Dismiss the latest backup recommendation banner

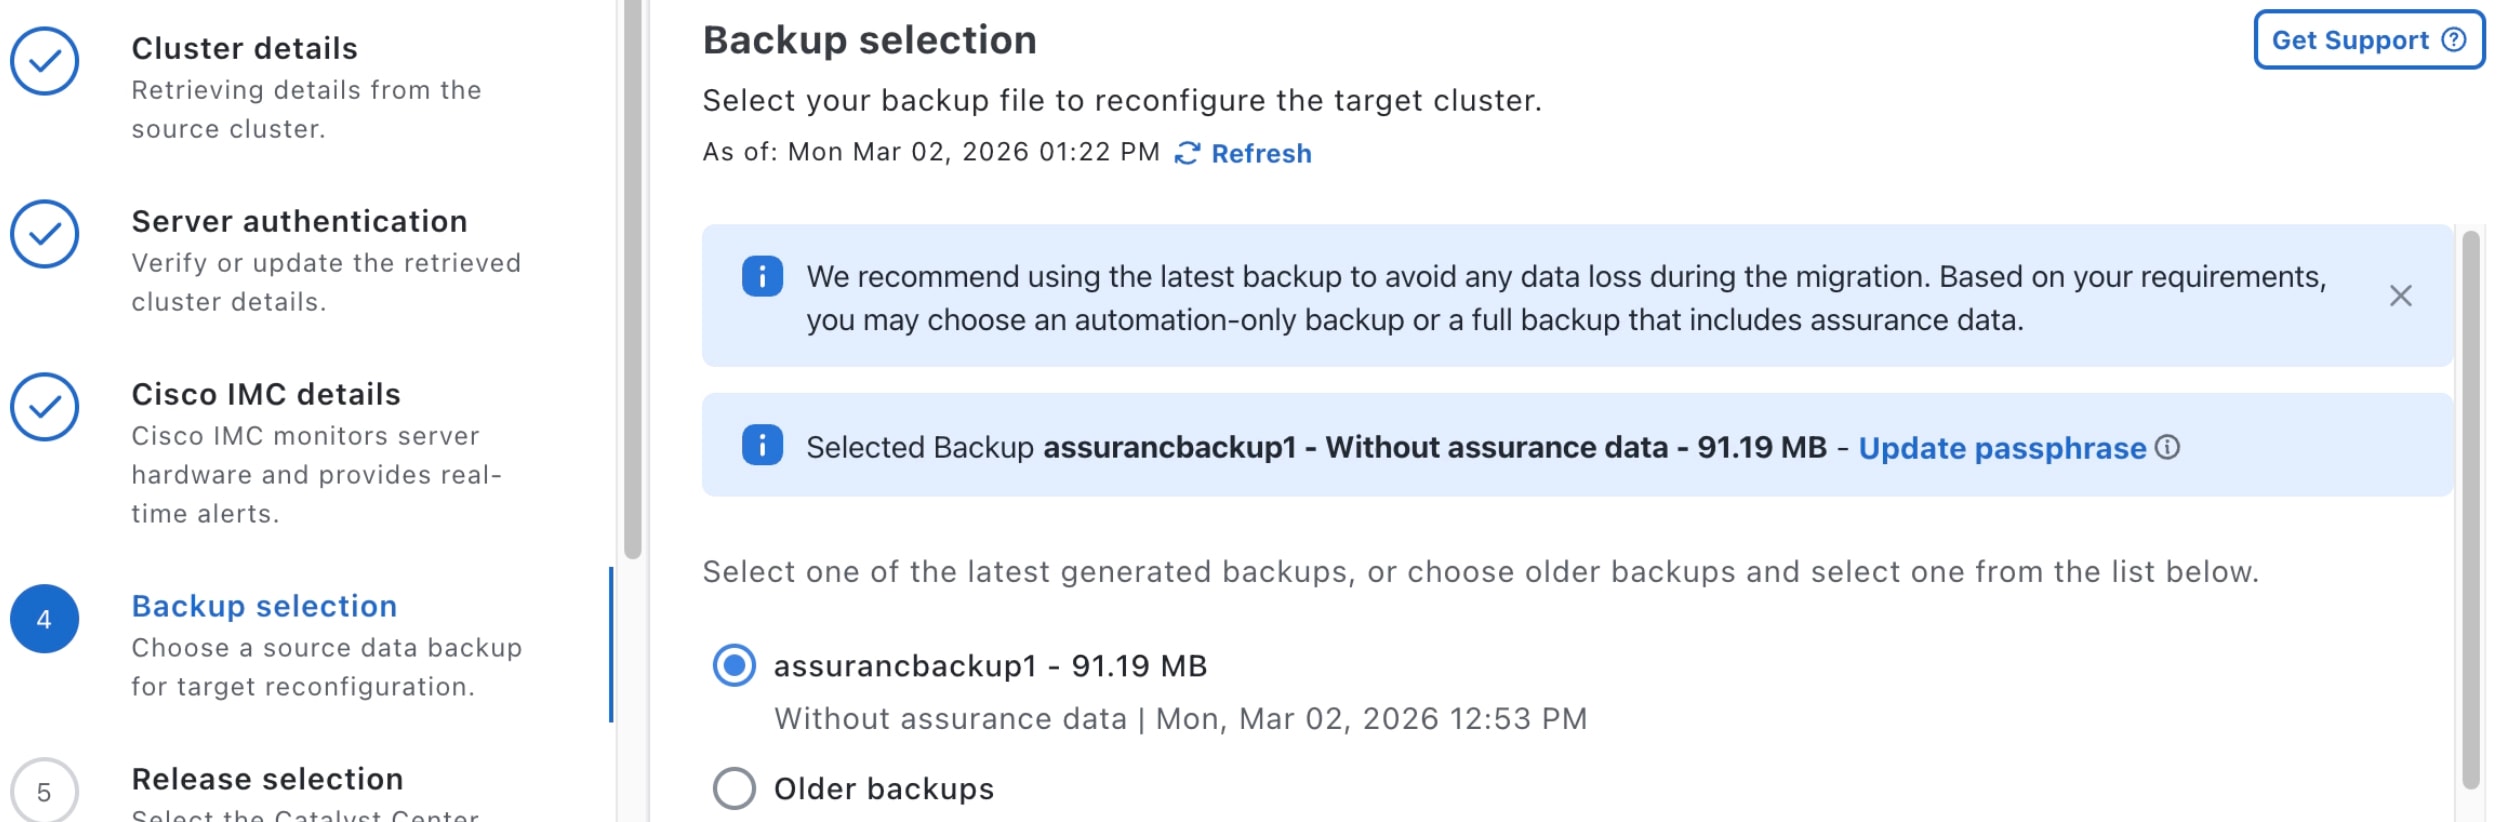[2400, 296]
